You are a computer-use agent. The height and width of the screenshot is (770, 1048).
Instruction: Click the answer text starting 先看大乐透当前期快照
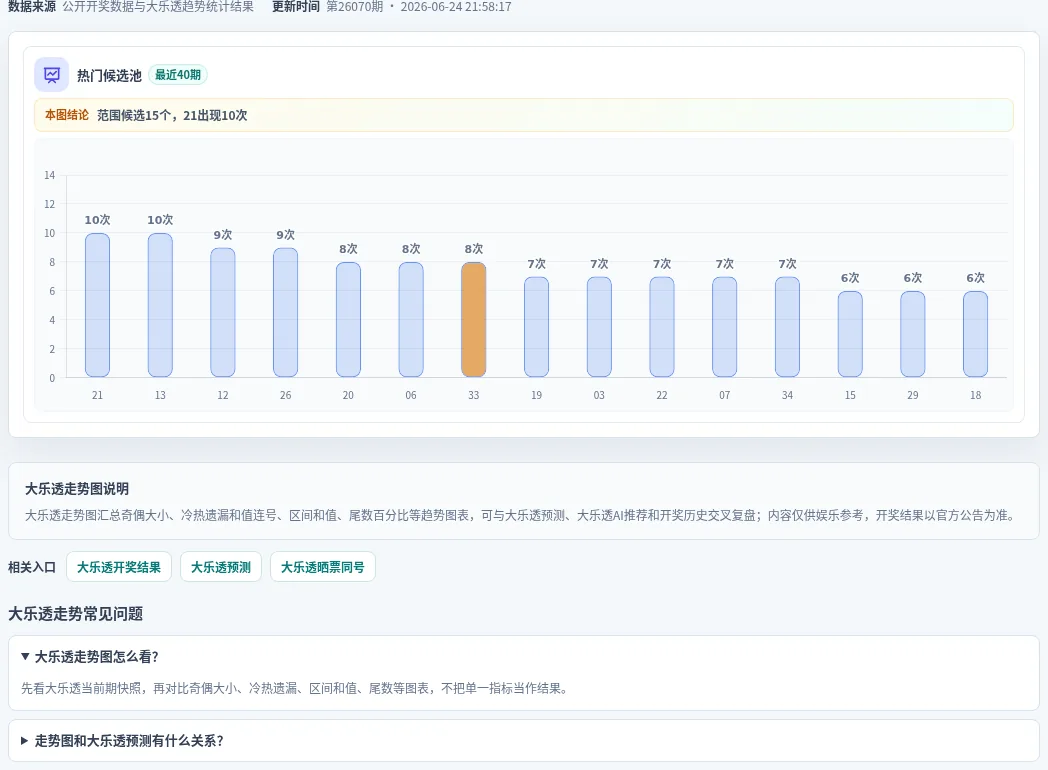tap(295, 688)
